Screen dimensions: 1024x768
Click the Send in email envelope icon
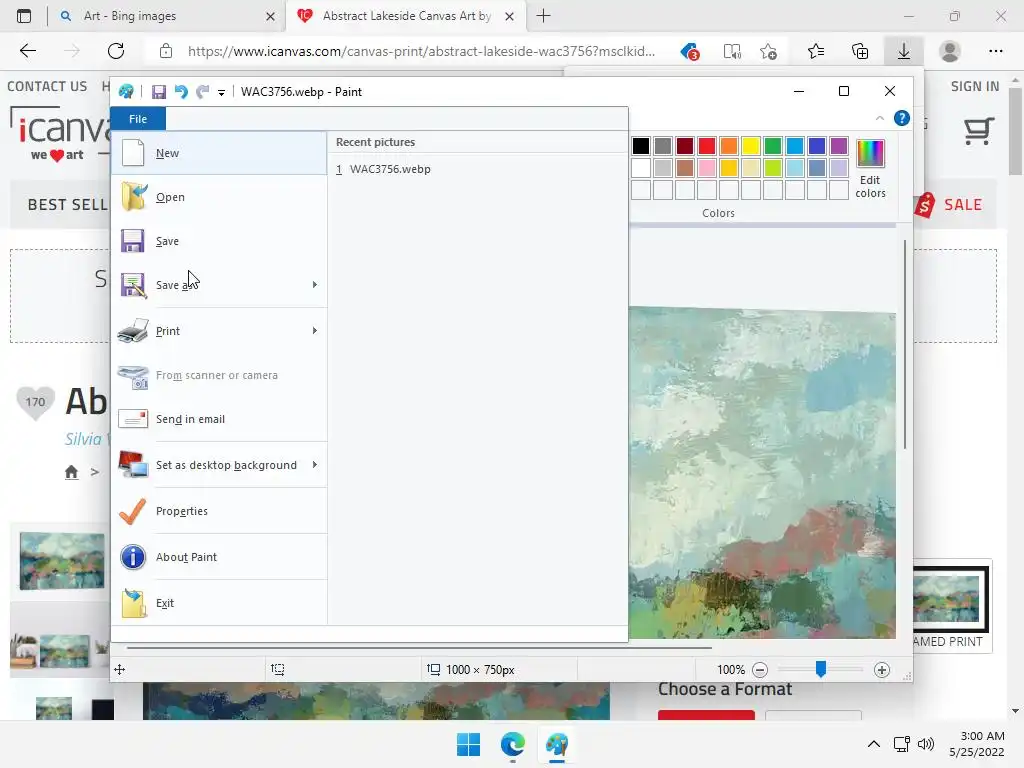pos(133,419)
